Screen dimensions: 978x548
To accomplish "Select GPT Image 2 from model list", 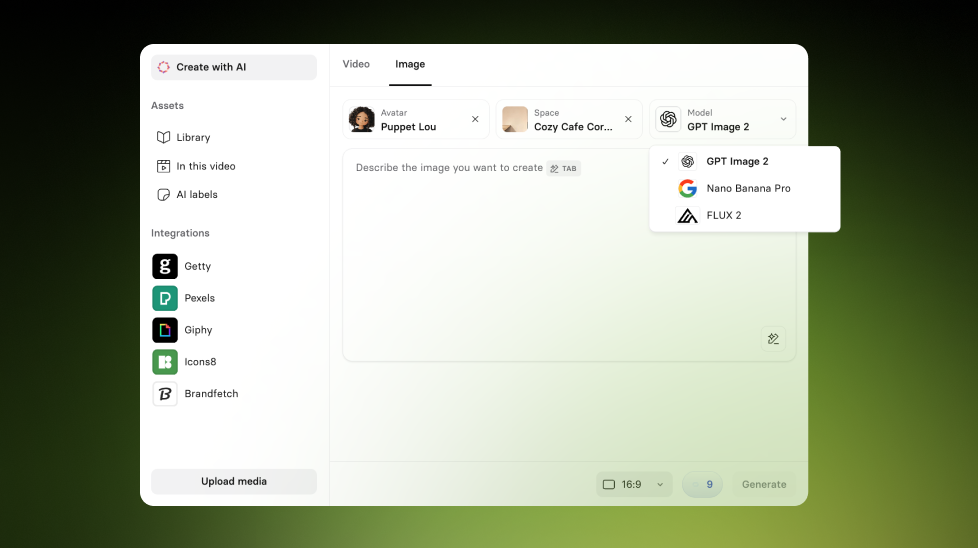I will (745, 161).
